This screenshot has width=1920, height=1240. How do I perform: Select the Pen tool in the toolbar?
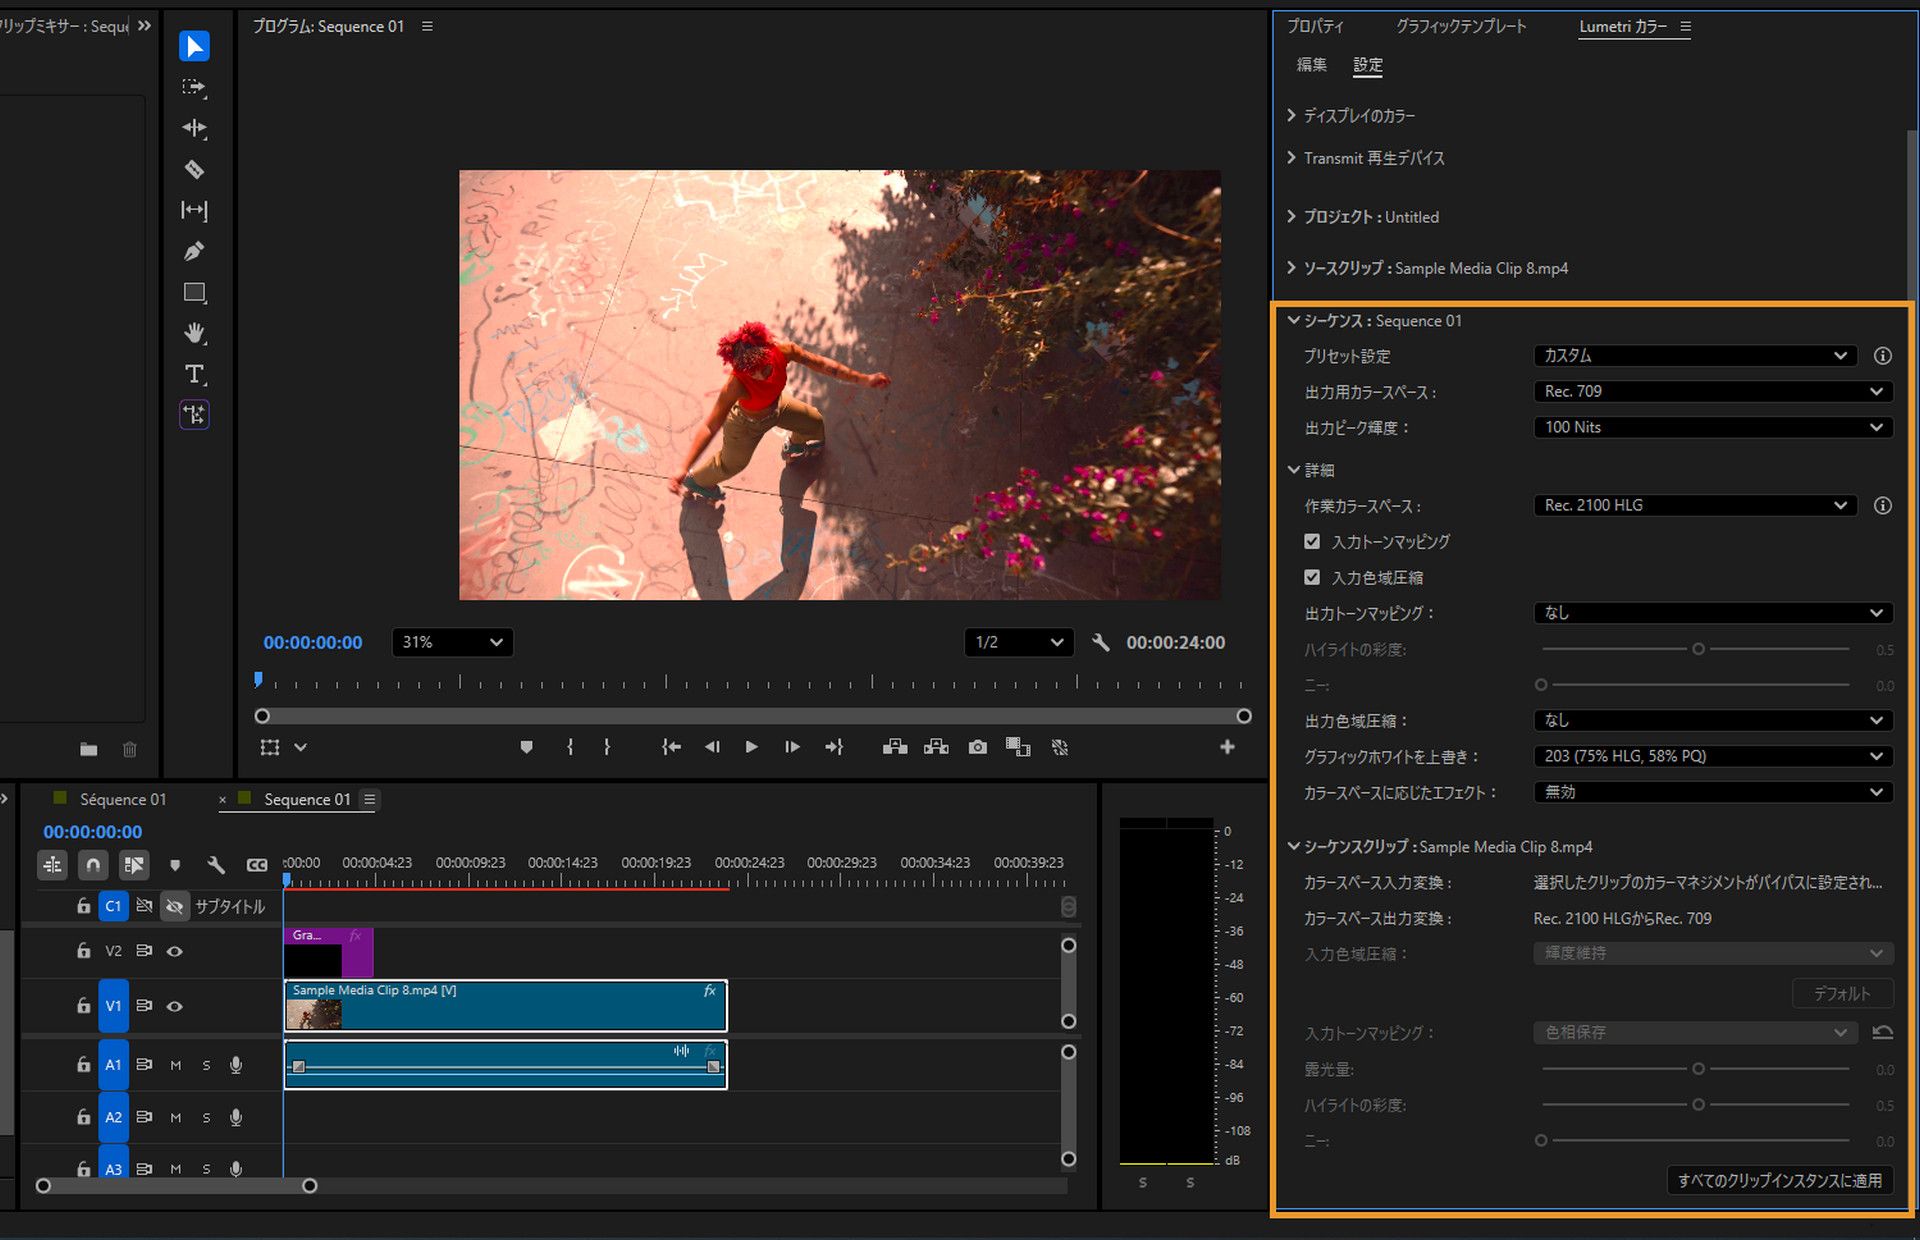tap(195, 251)
